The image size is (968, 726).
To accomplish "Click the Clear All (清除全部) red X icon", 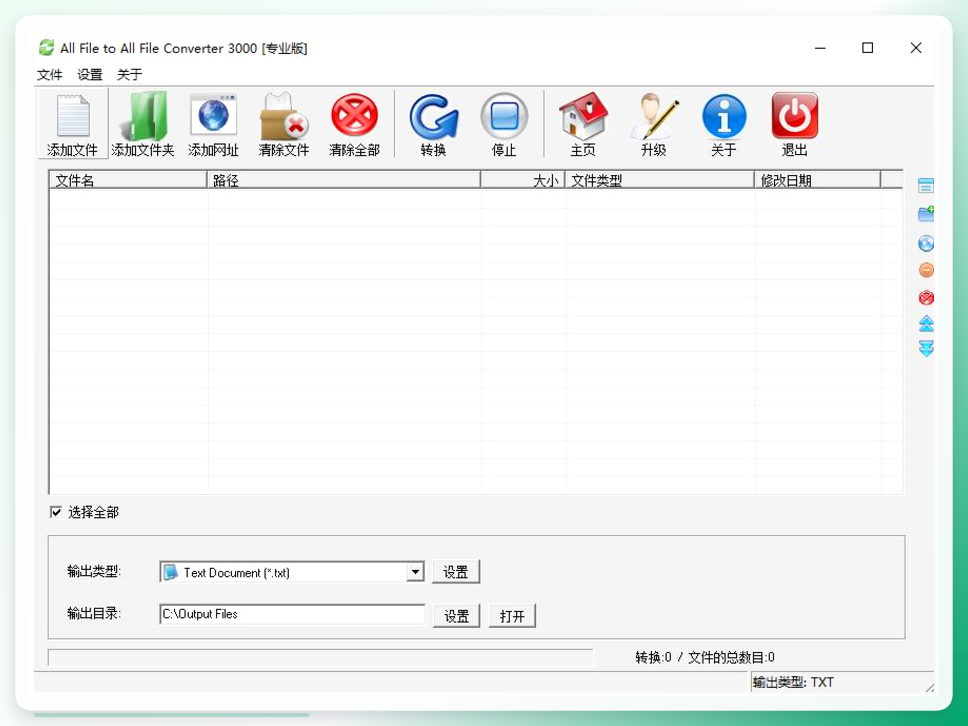I will click(354, 115).
